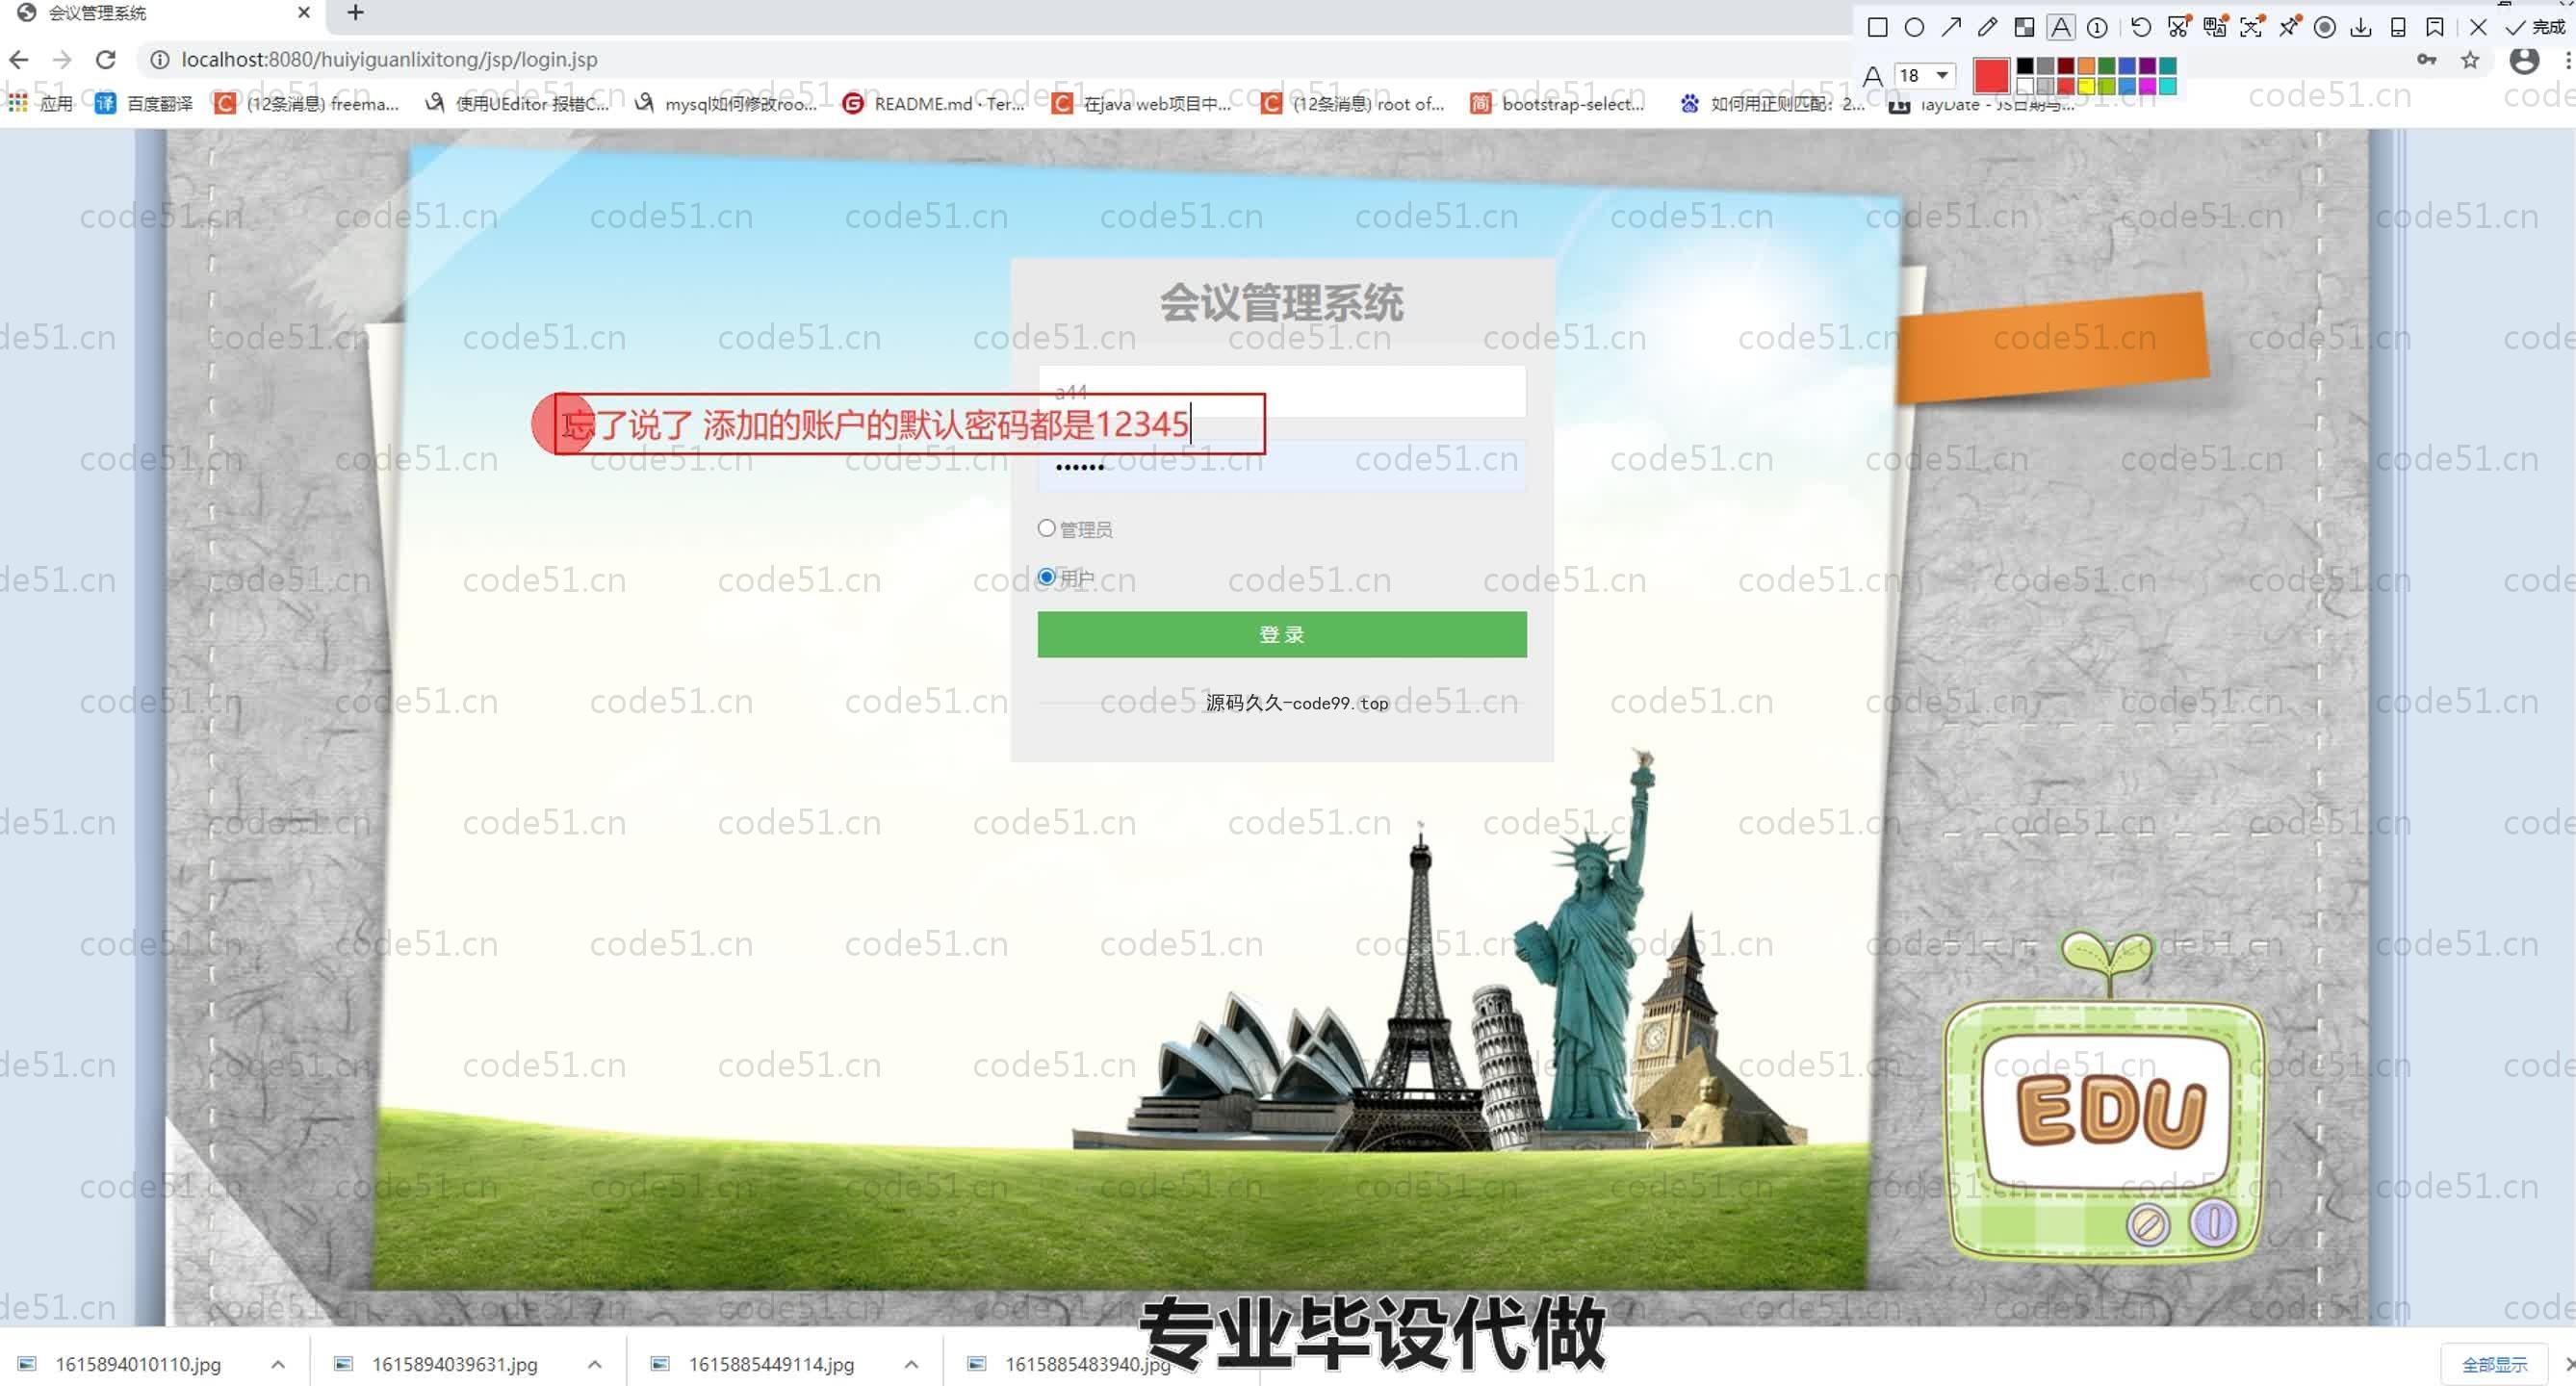The height and width of the screenshot is (1386, 2576).
Task: Bookmark this page with the star
Action: point(2470,60)
